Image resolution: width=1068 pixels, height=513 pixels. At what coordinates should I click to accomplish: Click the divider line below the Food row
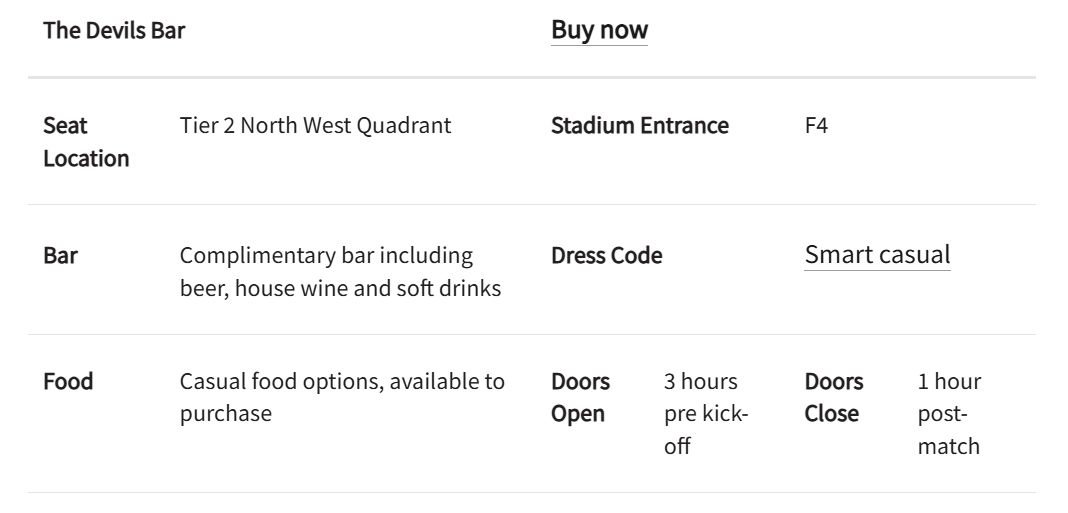pos(532,492)
